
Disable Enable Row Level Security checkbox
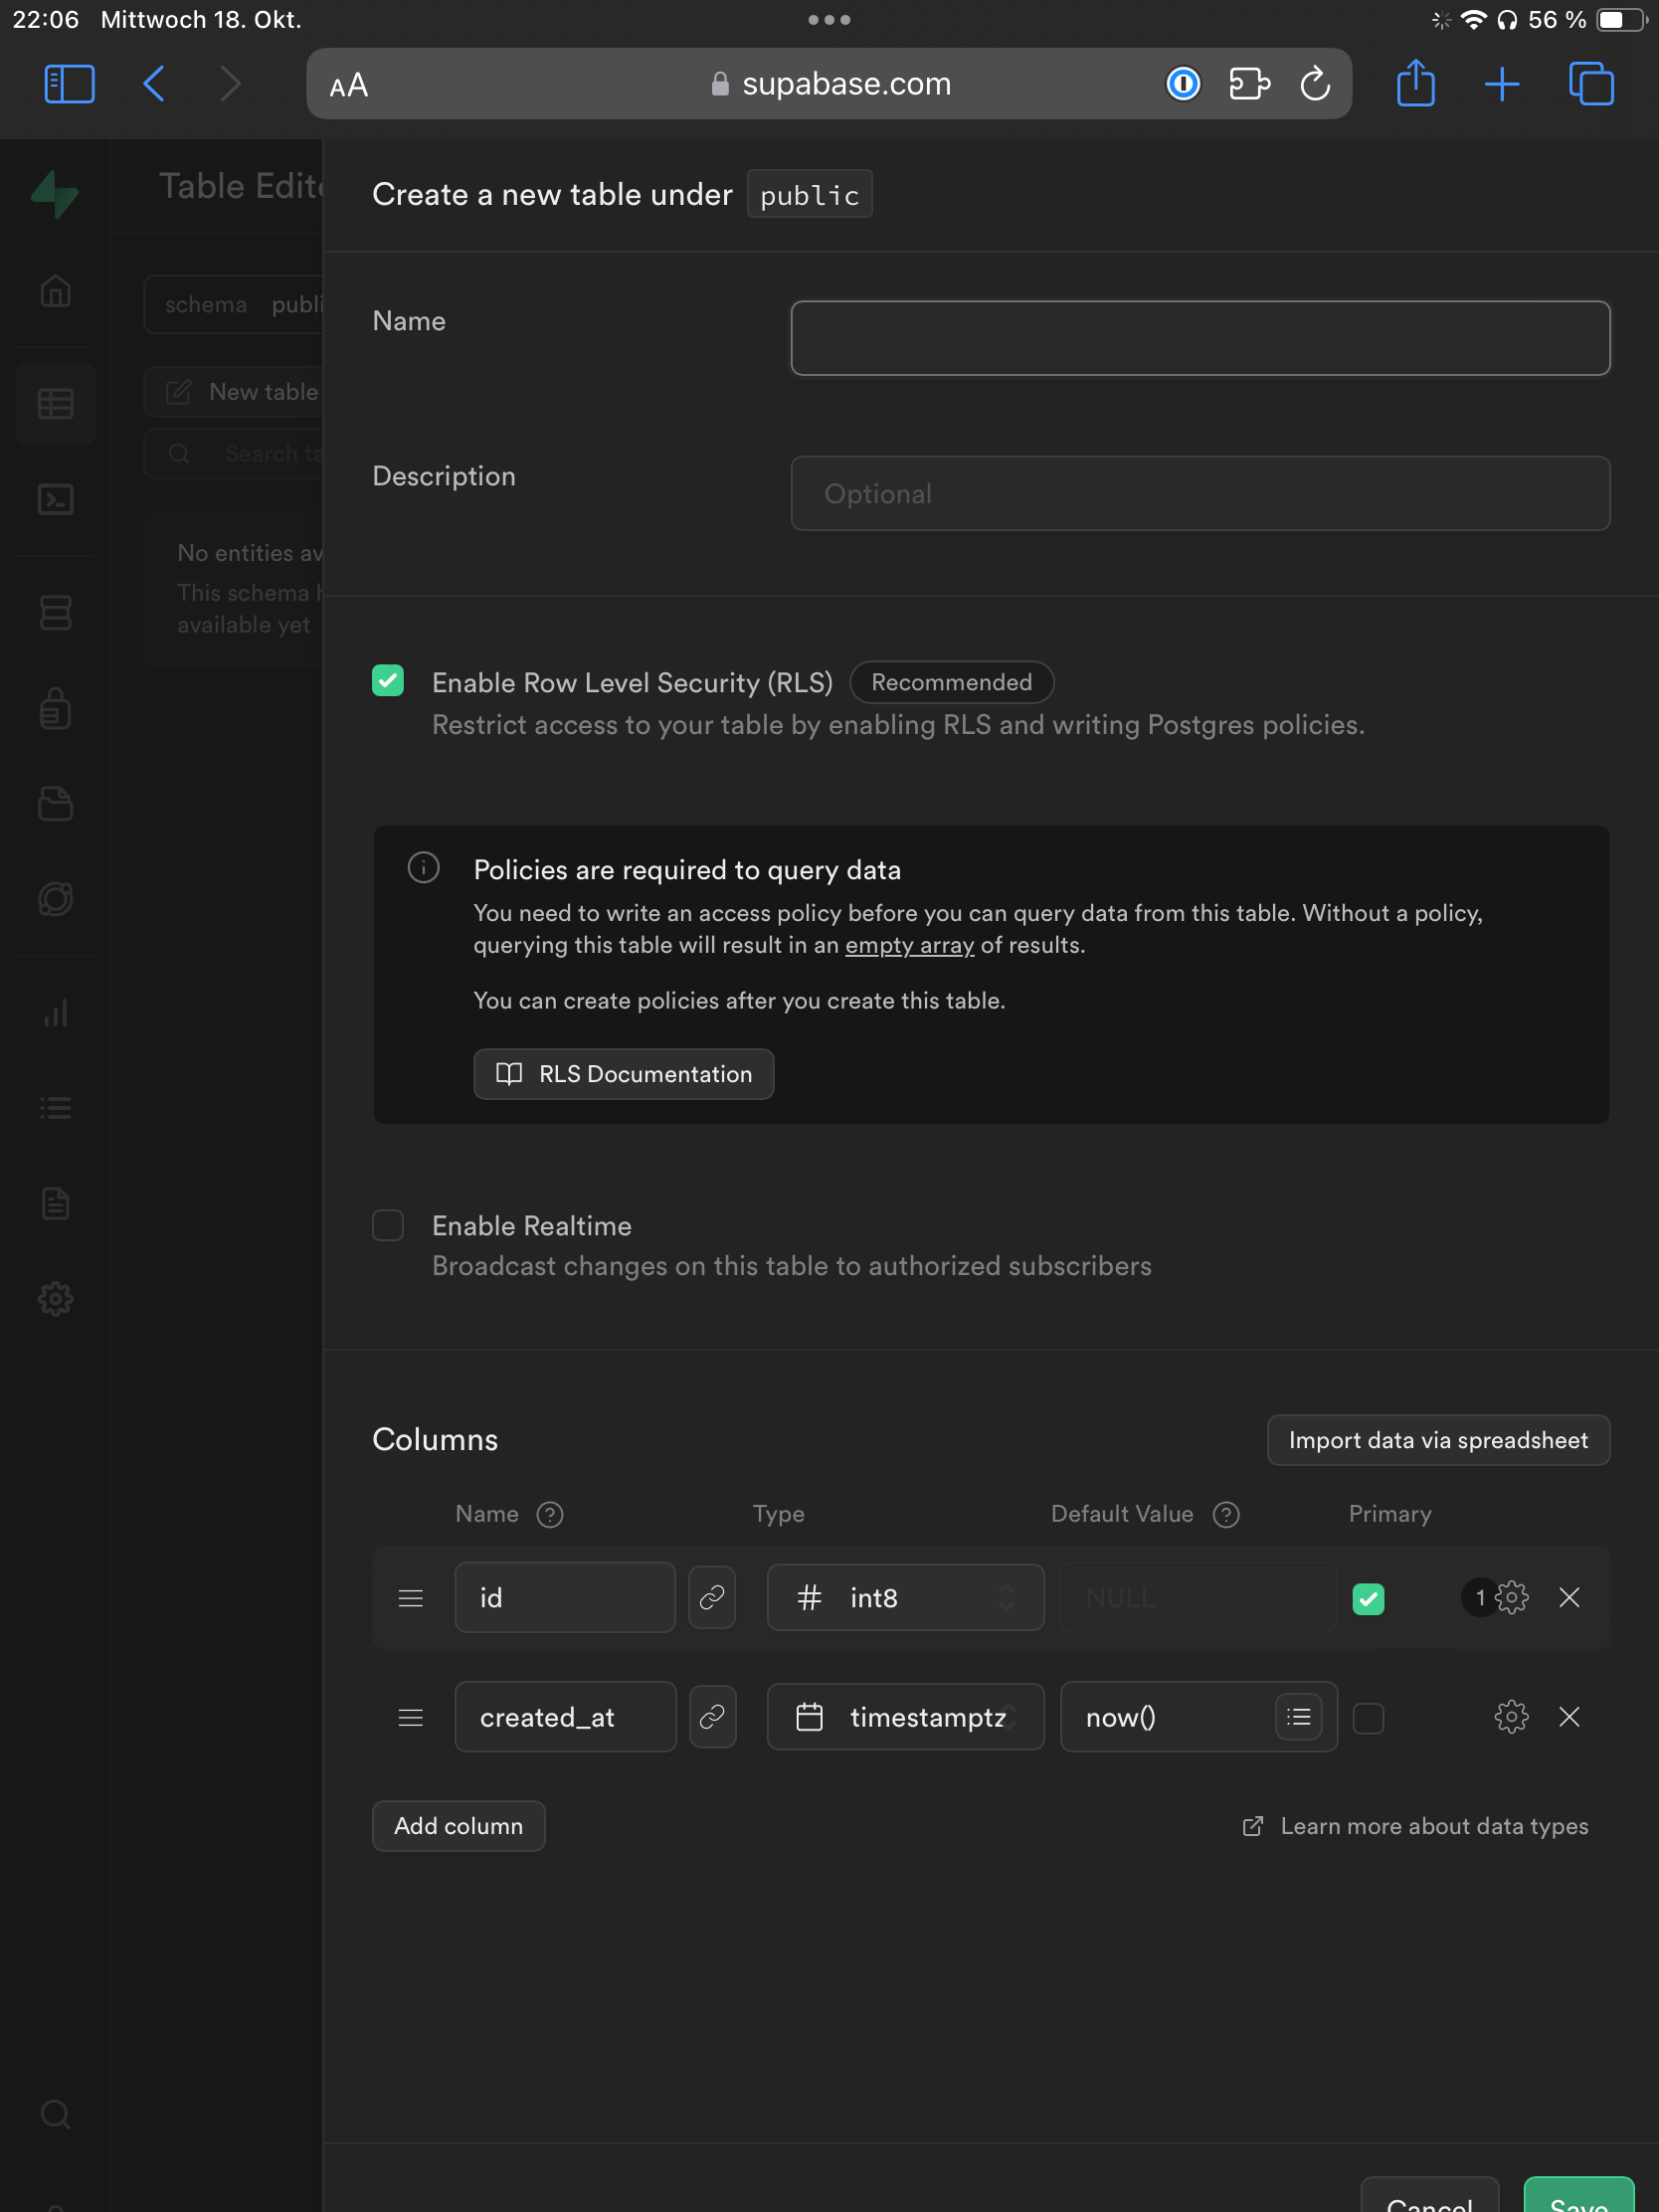coord(388,681)
